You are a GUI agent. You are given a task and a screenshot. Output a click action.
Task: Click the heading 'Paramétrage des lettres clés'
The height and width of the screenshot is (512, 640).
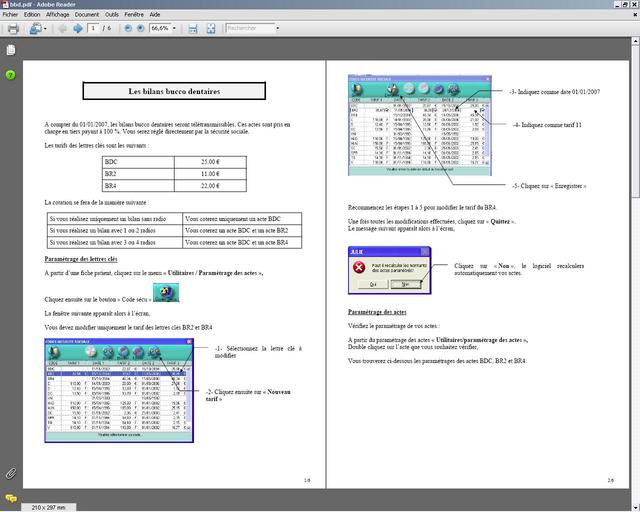[x=81, y=259]
